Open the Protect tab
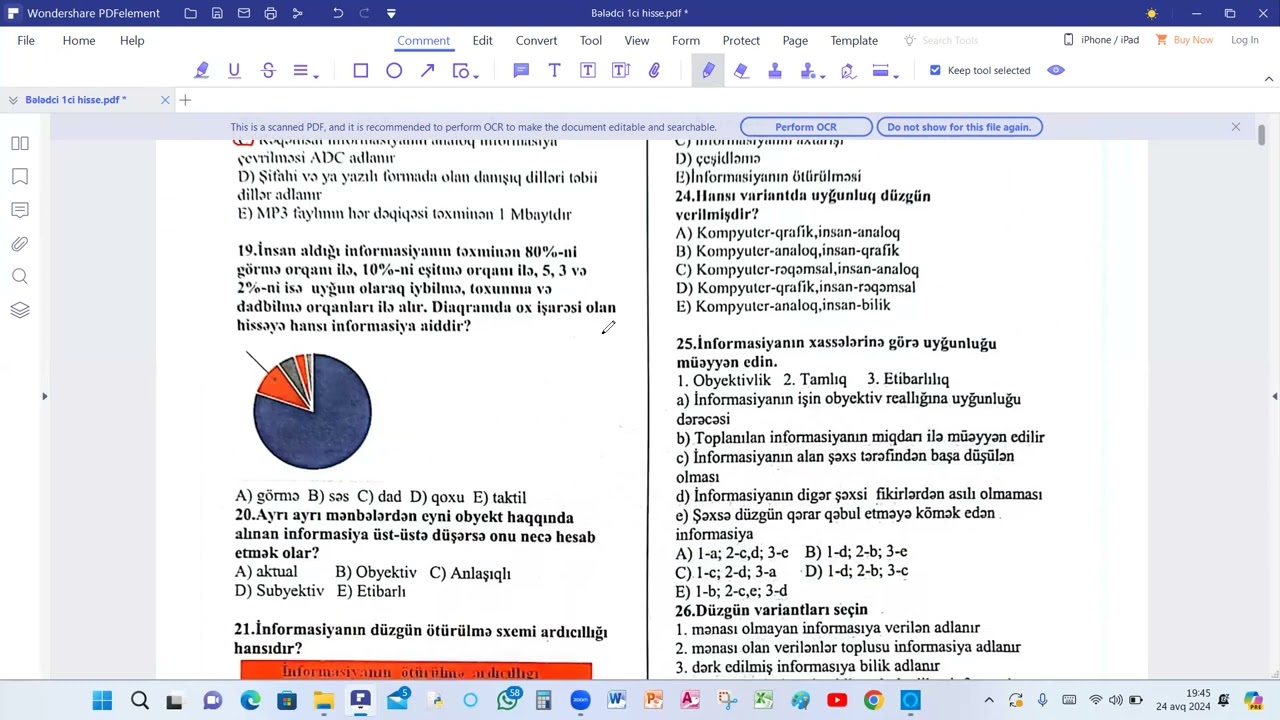Image resolution: width=1280 pixels, height=720 pixels. [x=741, y=40]
